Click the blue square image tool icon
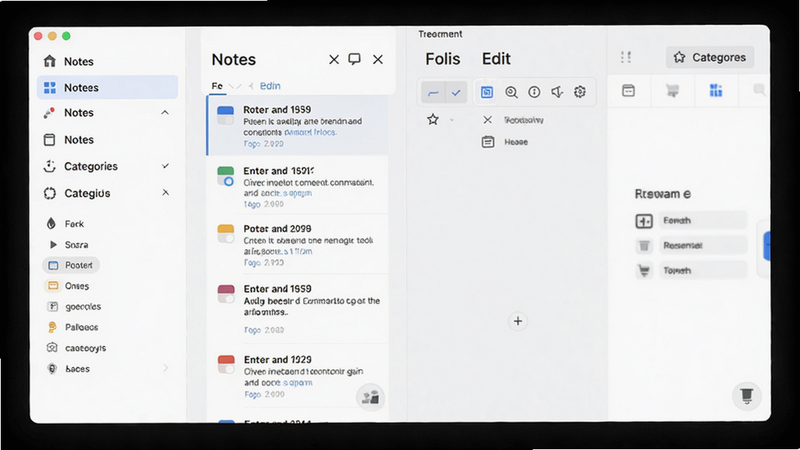Image resolution: width=800 pixels, height=450 pixels. click(487, 92)
